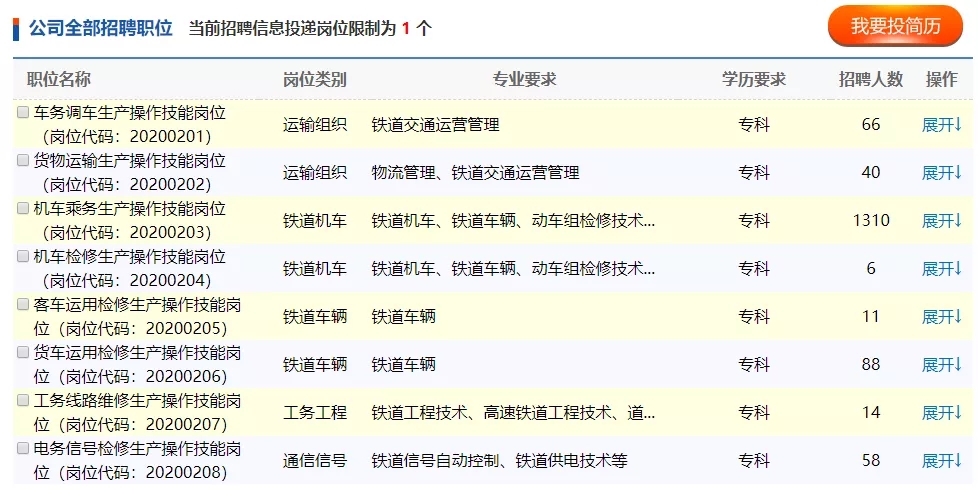Click the 公司全部招聘职位 section title
The image size is (978, 493).
coord(100,28)
